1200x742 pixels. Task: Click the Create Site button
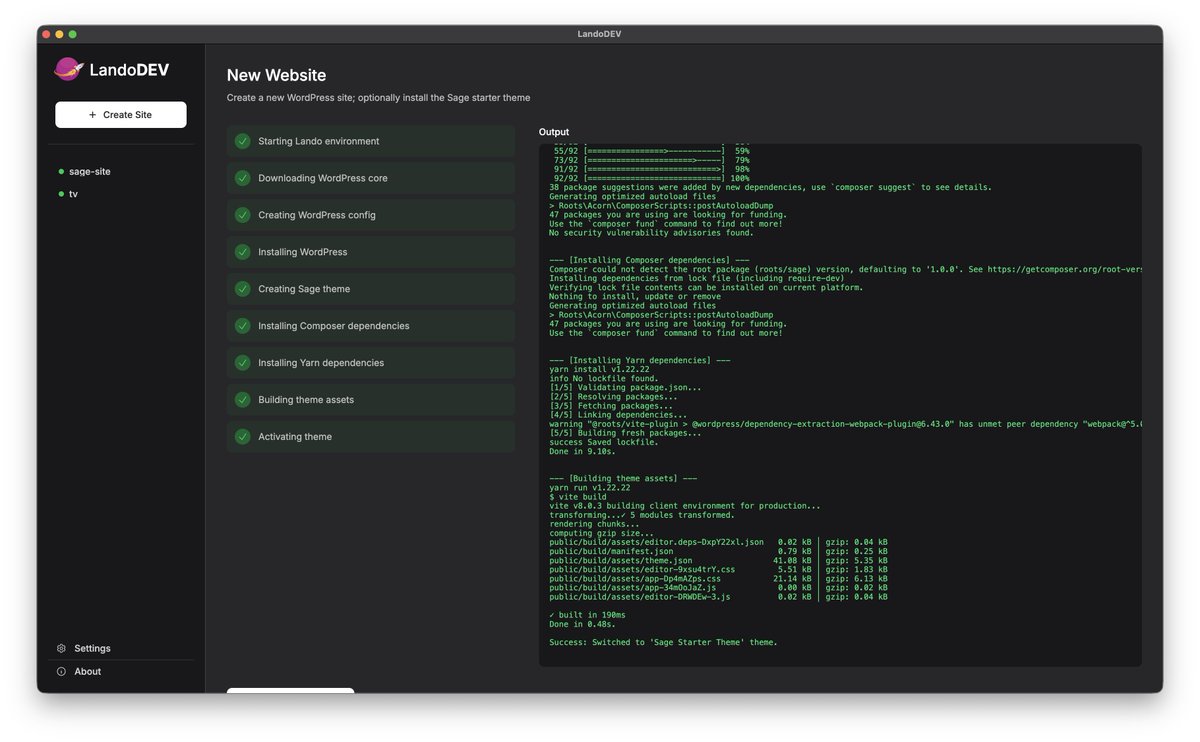click(120, 114)
